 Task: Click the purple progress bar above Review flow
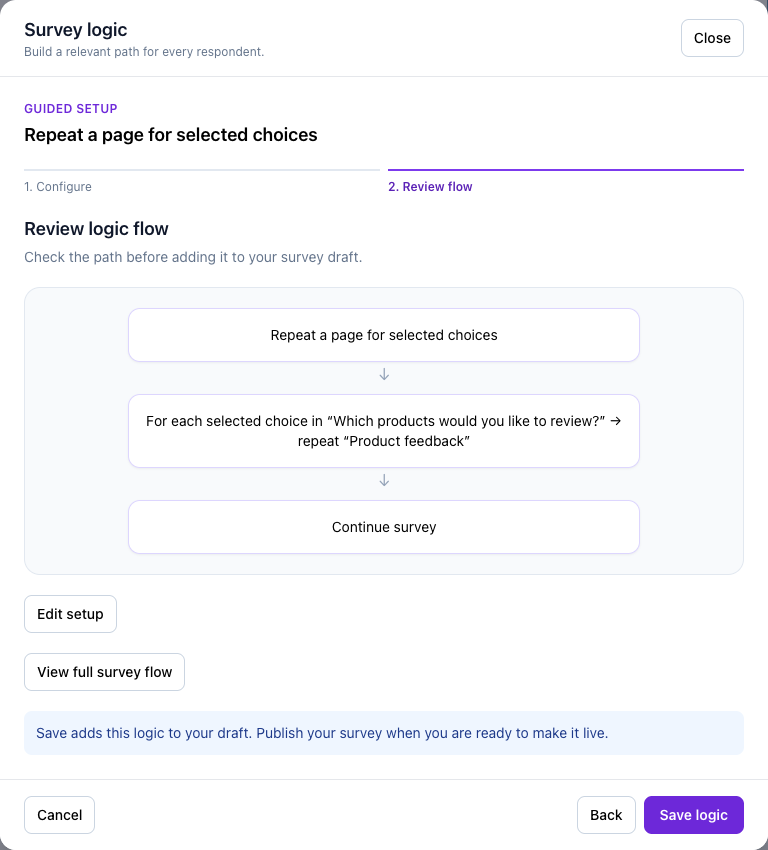coord(565,170)
